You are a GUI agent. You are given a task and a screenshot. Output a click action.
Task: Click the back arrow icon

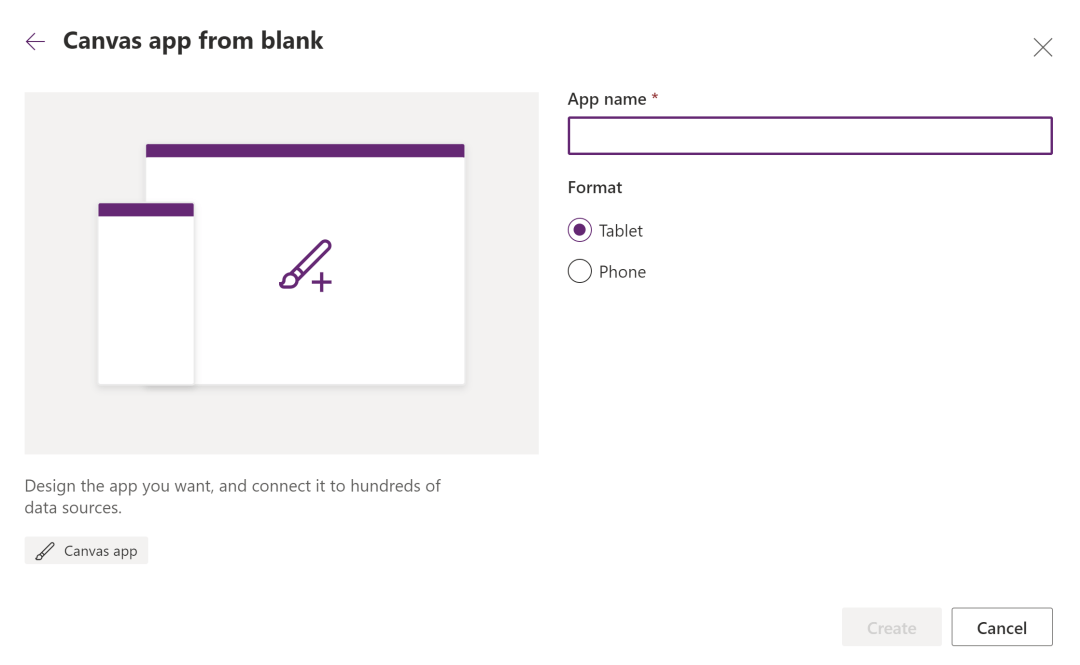pos(36,41)
